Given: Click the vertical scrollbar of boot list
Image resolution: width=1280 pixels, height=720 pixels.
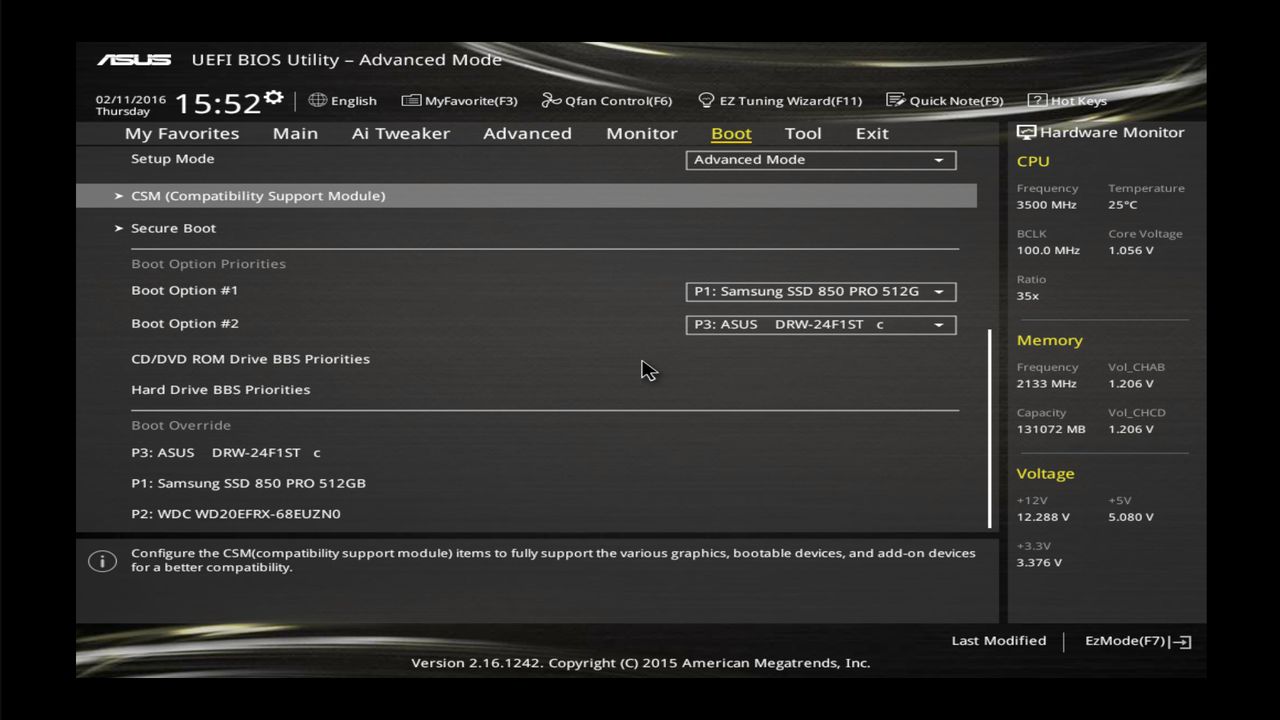Looking at the screenshot, I should tap(990, 428).
